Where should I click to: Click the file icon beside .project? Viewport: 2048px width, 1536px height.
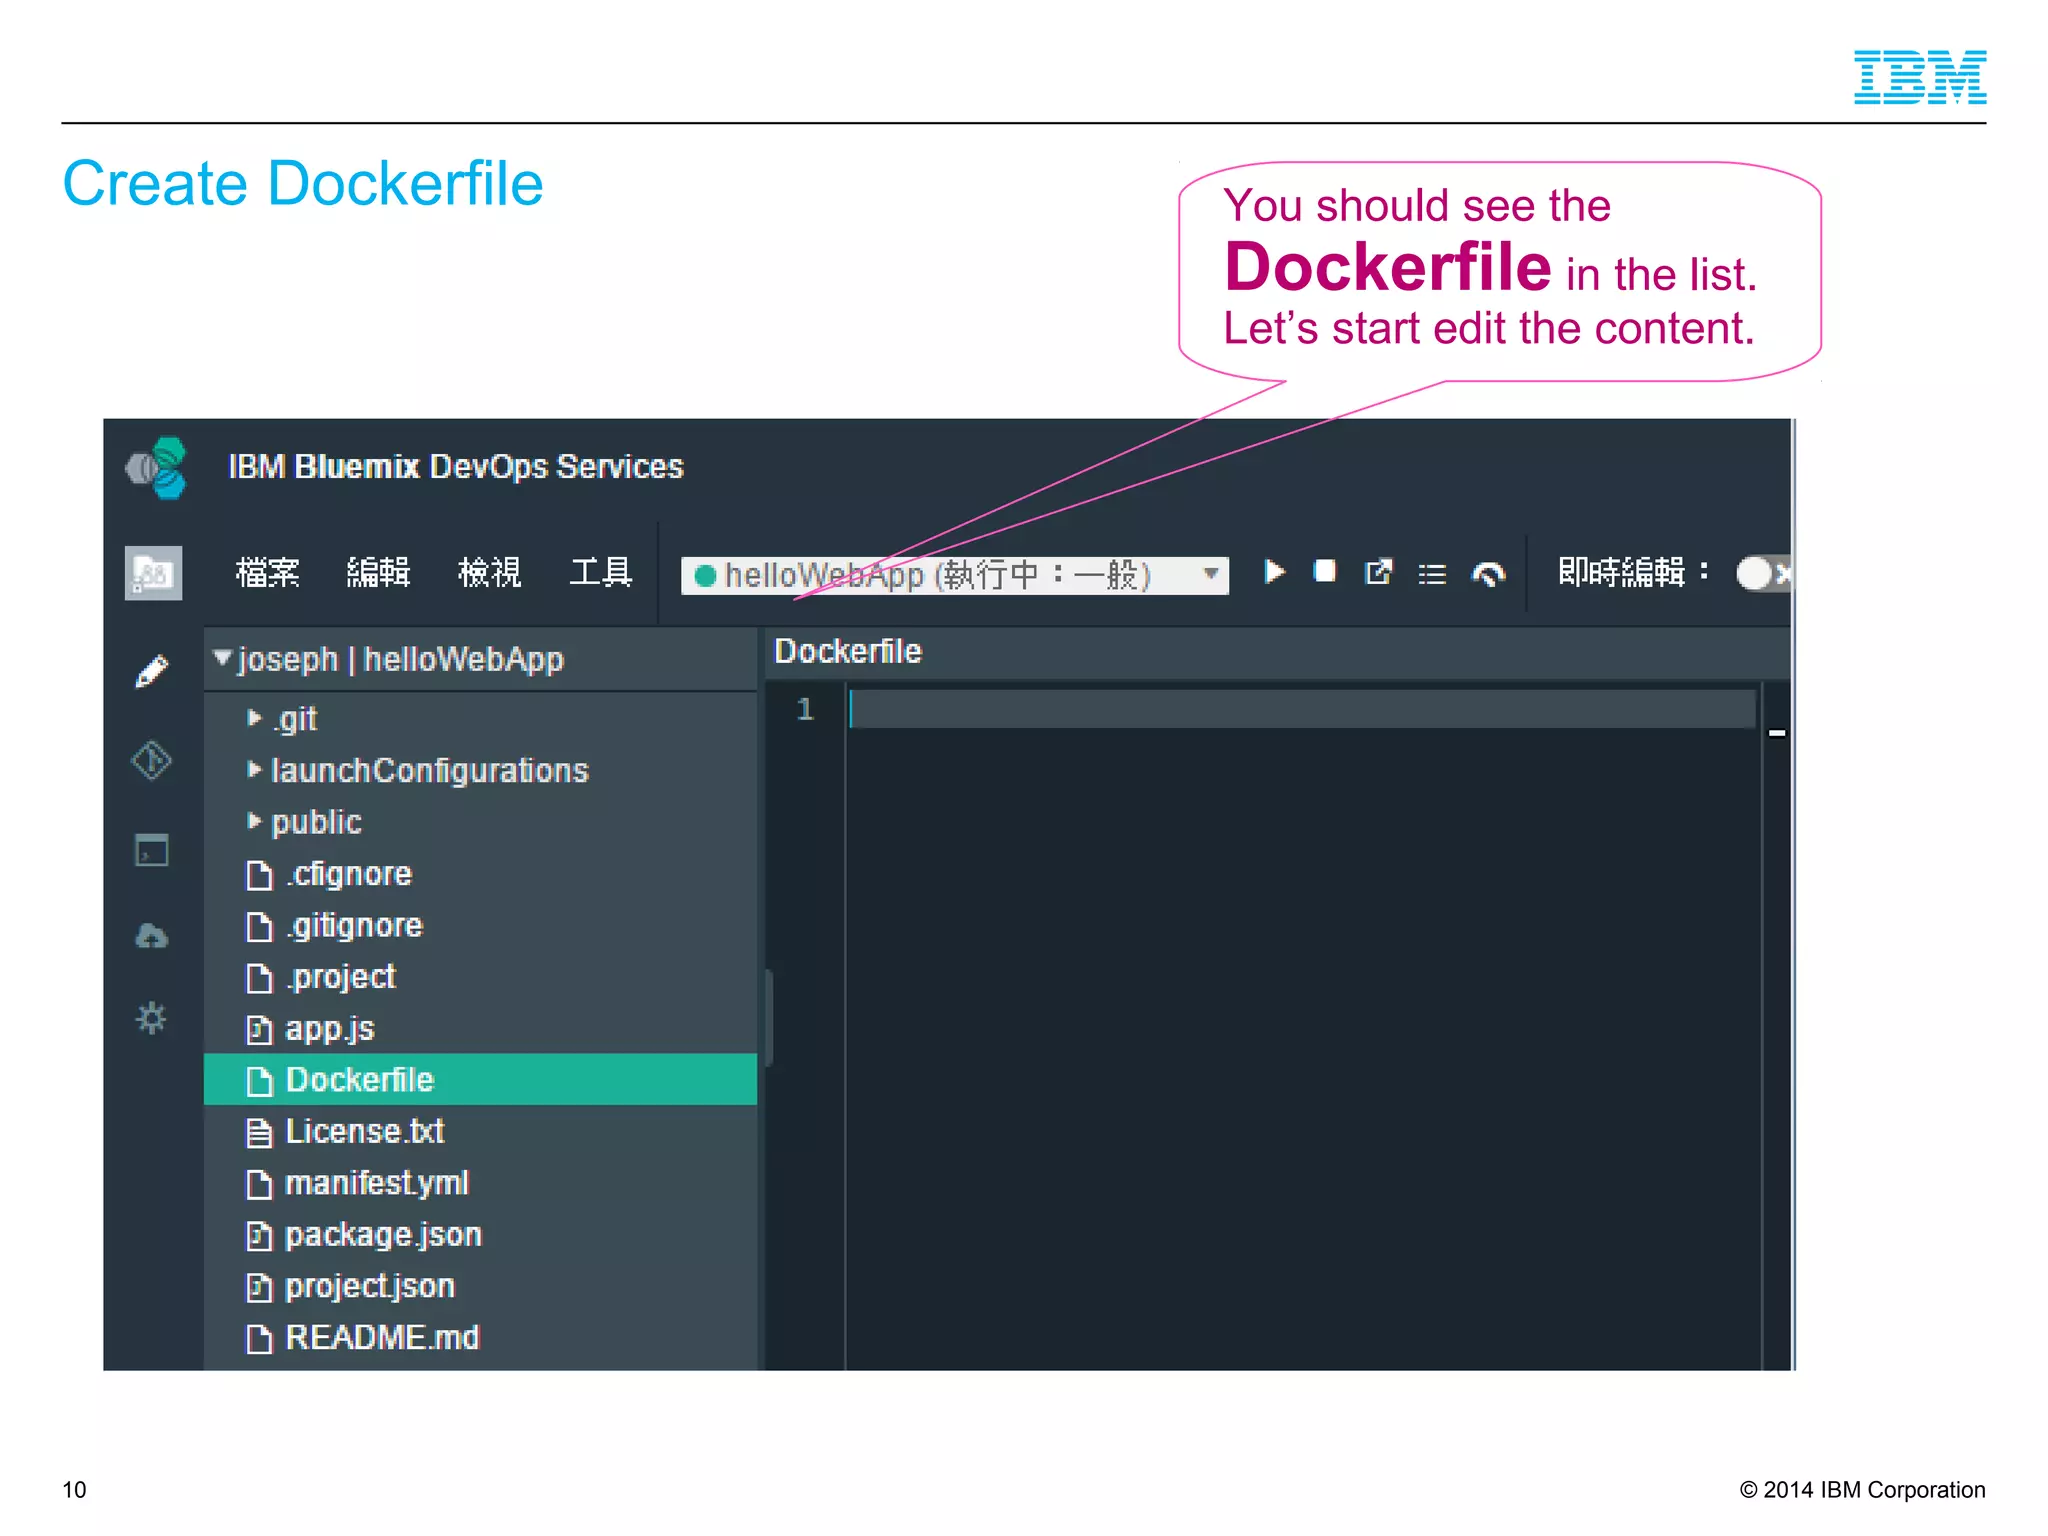click(259, 978)
